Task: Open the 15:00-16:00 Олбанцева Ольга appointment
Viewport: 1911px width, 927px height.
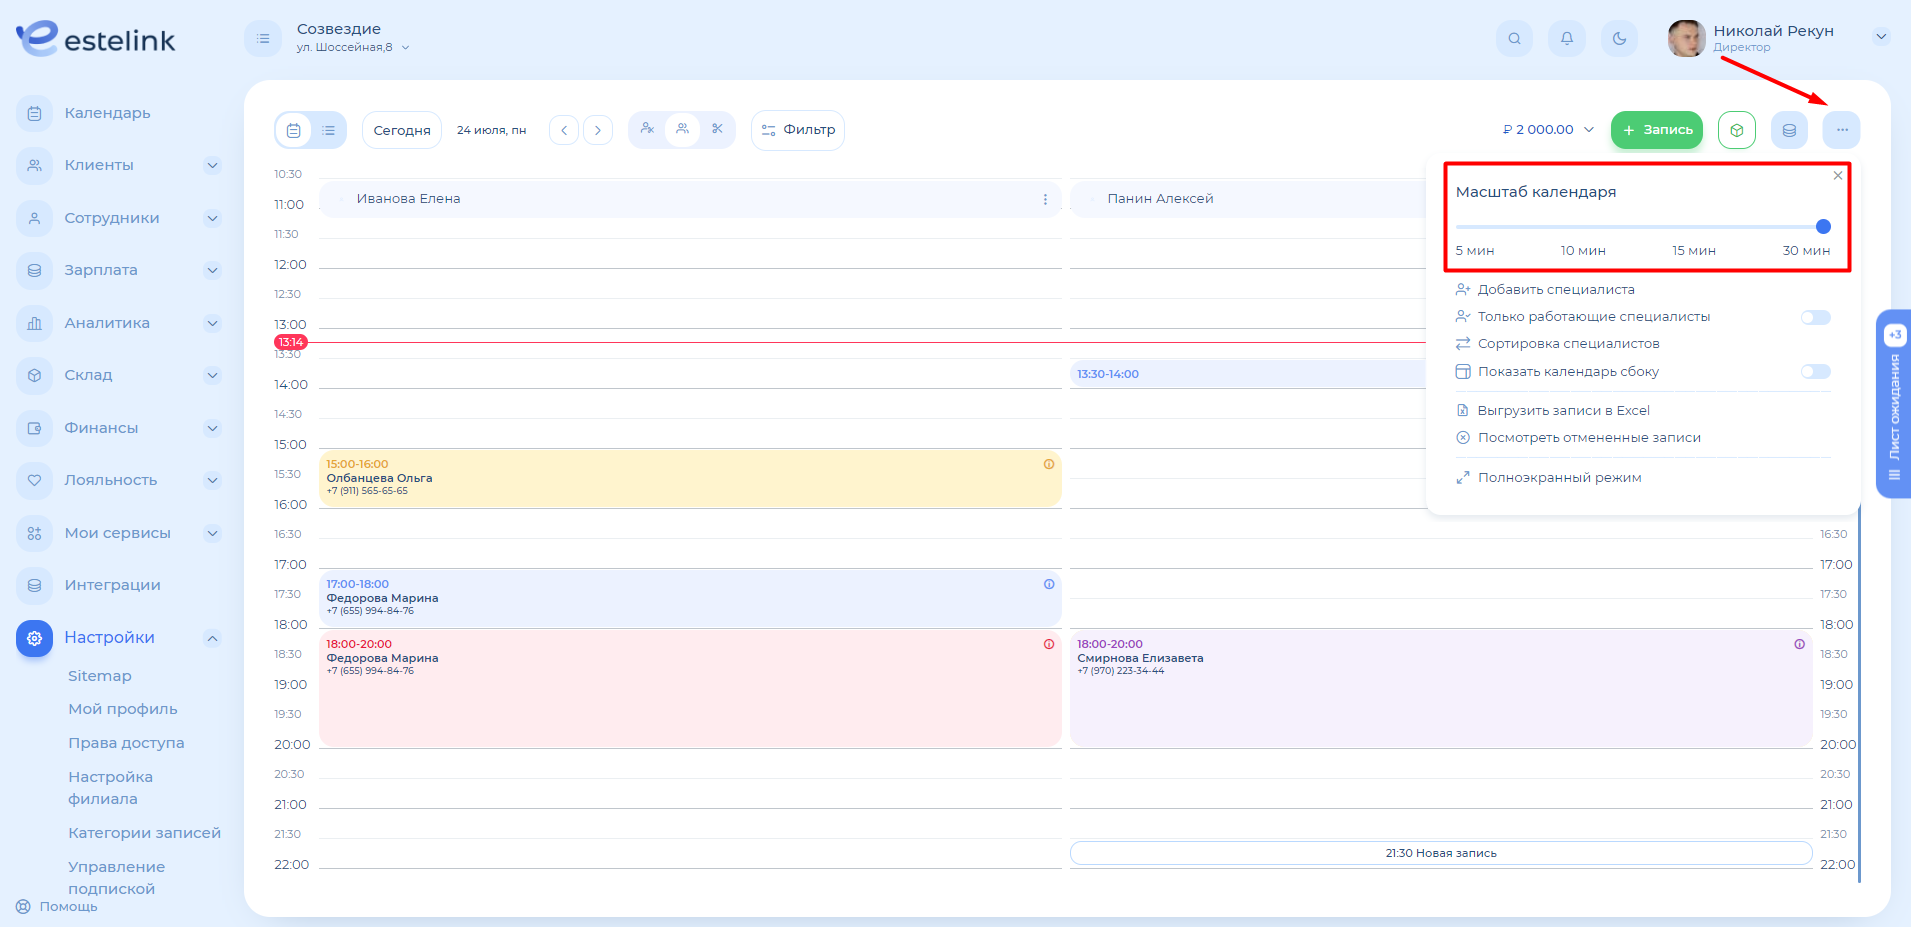Action: click(x=689, y=478)
